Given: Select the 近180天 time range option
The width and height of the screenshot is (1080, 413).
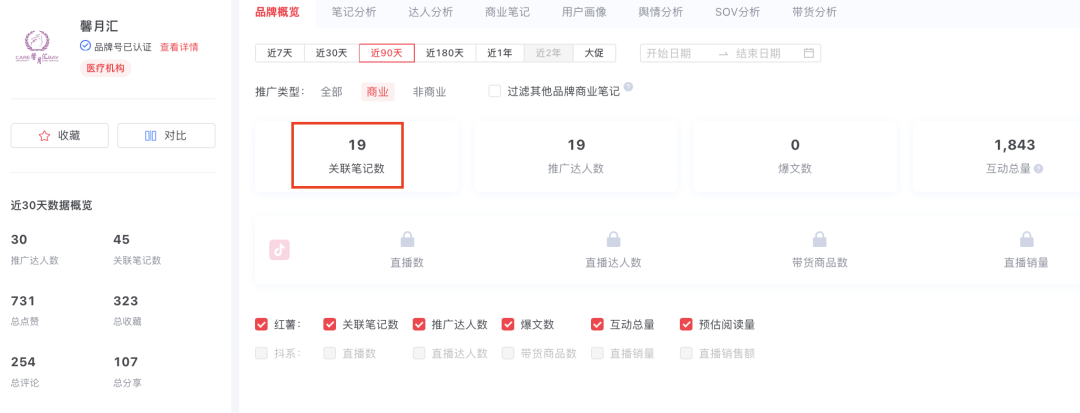Looking at the screenshot, I should point(445,53).
